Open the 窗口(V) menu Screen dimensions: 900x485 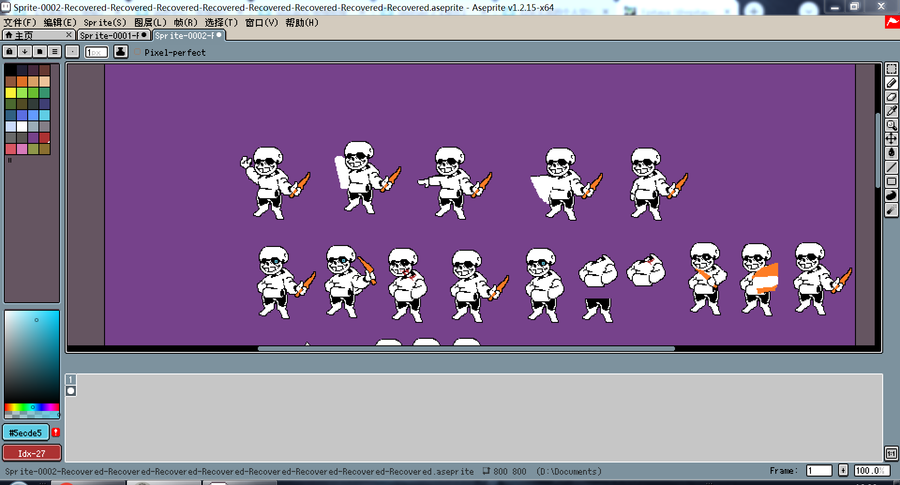[x=261, y=22]
